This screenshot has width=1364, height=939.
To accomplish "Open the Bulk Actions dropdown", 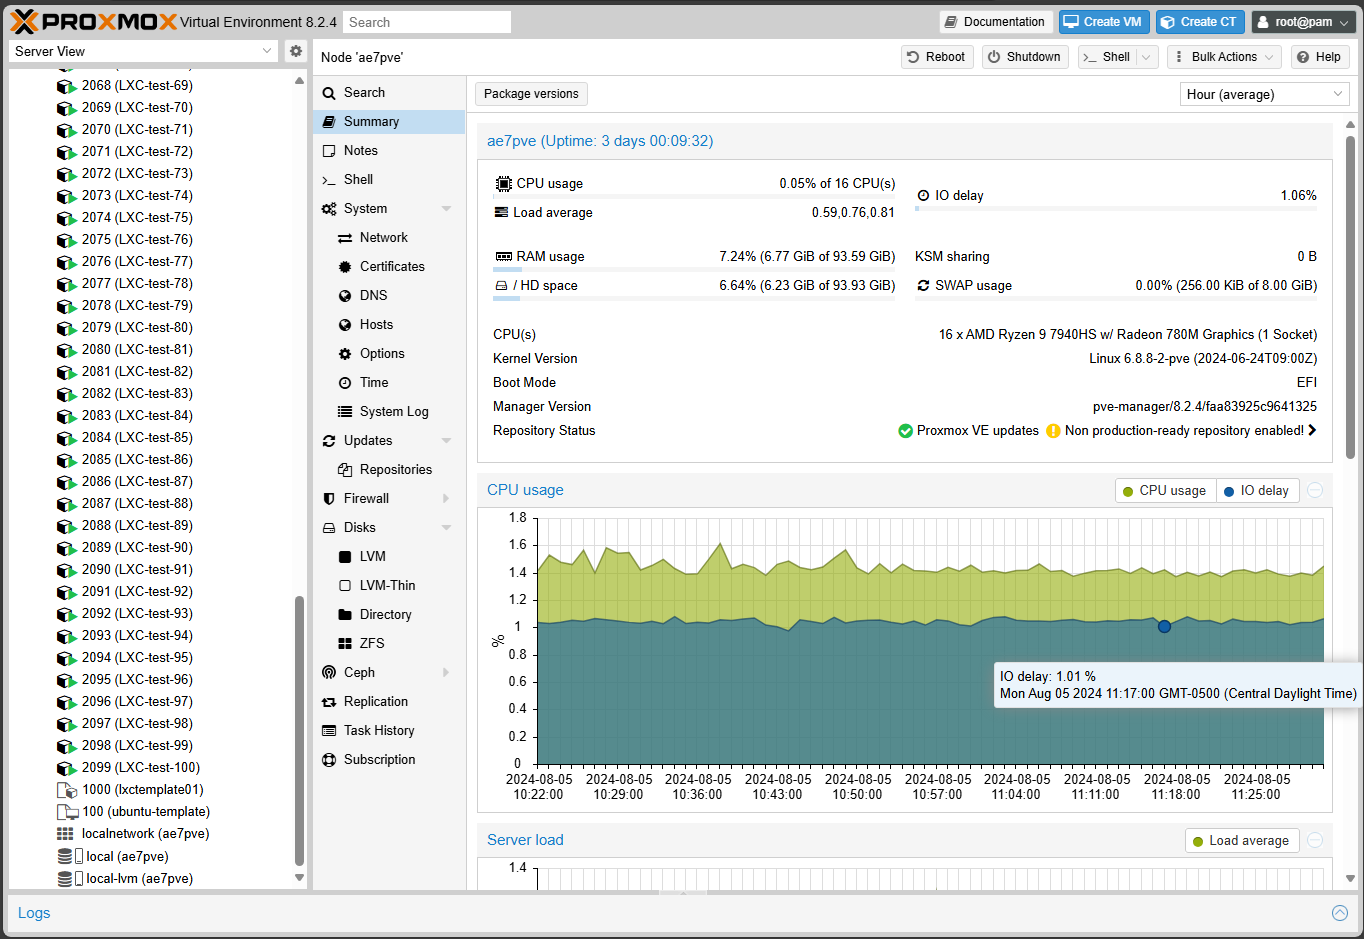I will click(x=1223, y=57).
